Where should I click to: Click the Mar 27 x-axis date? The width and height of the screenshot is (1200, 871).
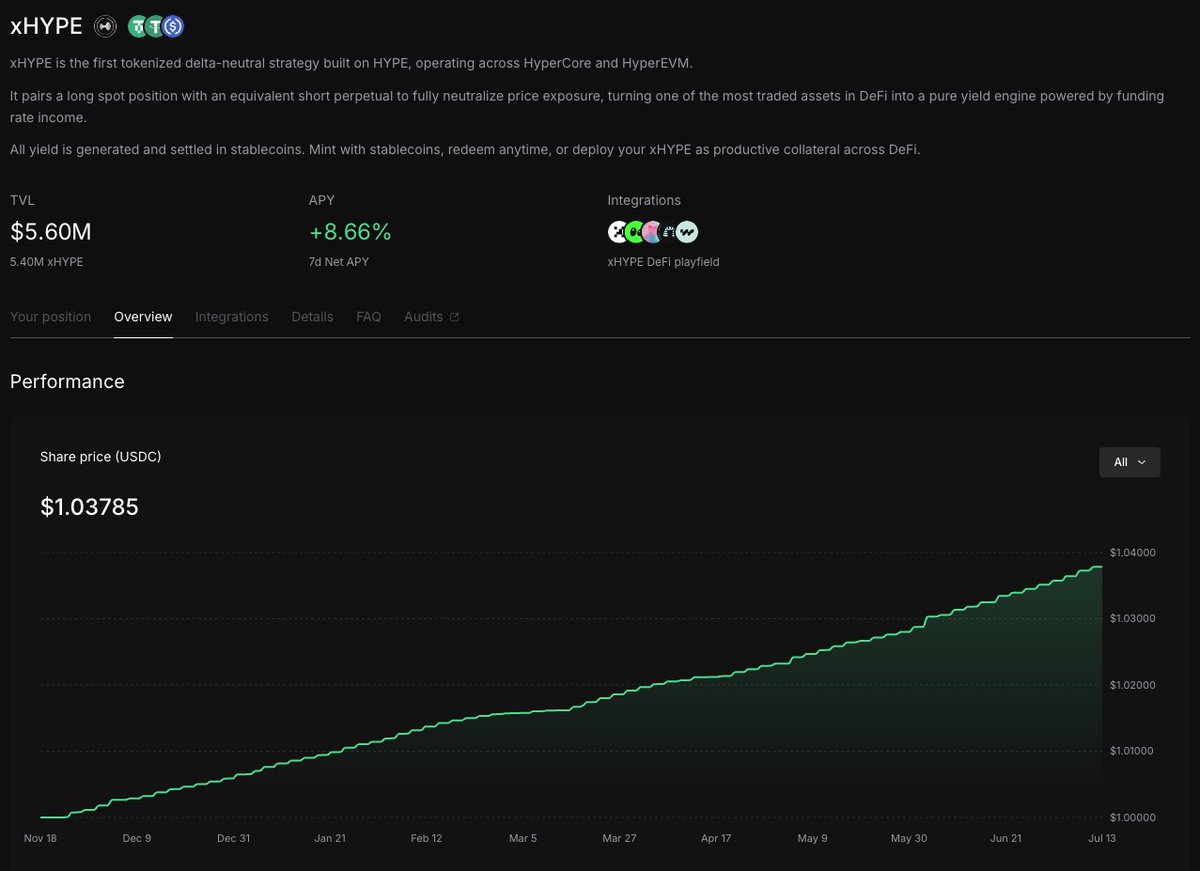click(x=619, y=838)
